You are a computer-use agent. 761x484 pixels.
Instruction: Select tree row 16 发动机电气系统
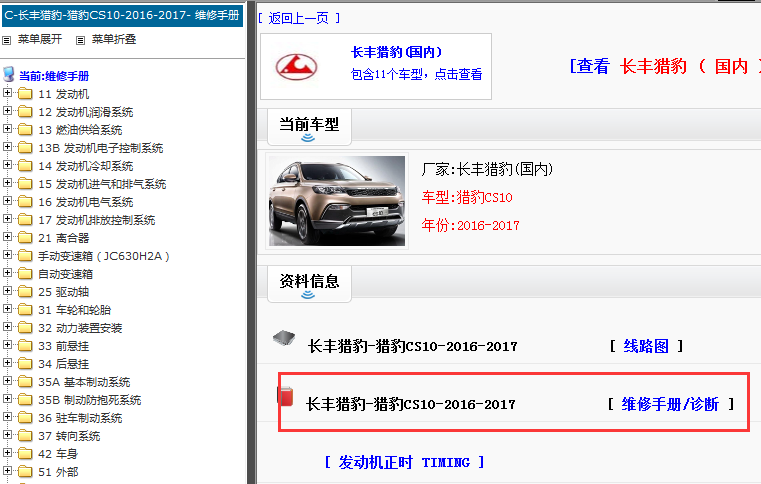point(85,202)
